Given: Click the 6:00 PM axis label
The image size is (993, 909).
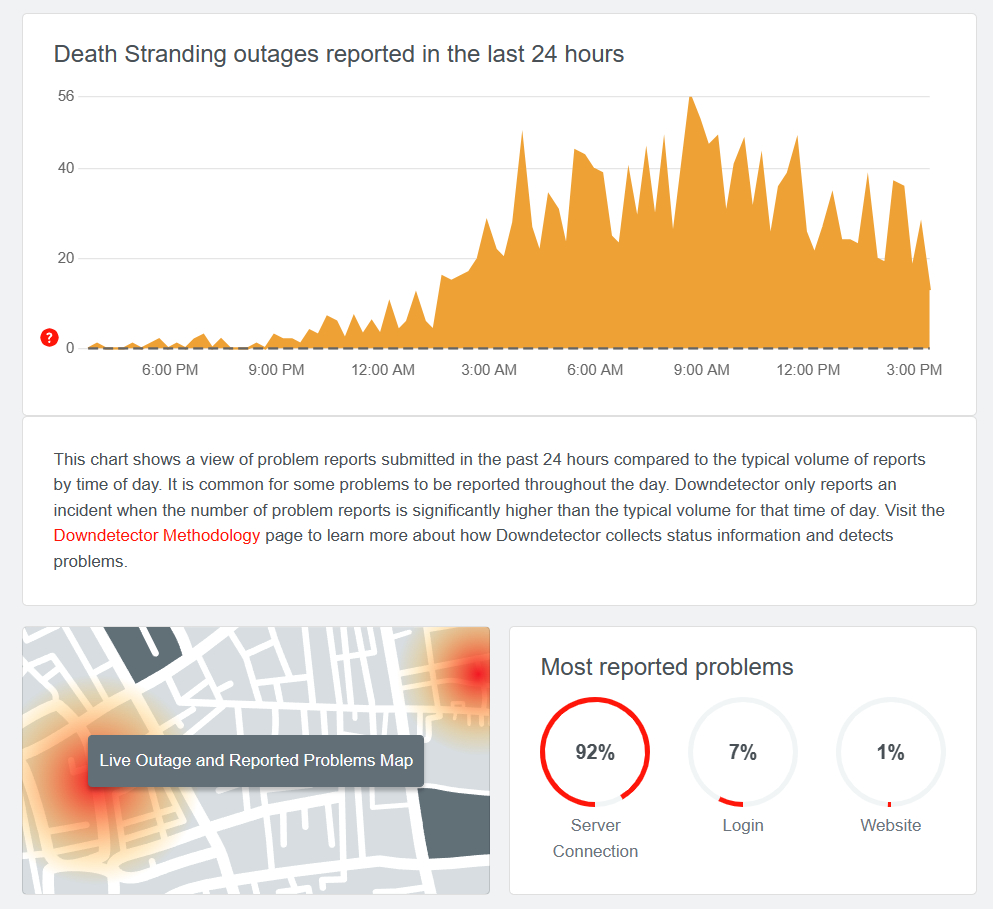Looking at the screenshot, I should [x=170, y=370].
